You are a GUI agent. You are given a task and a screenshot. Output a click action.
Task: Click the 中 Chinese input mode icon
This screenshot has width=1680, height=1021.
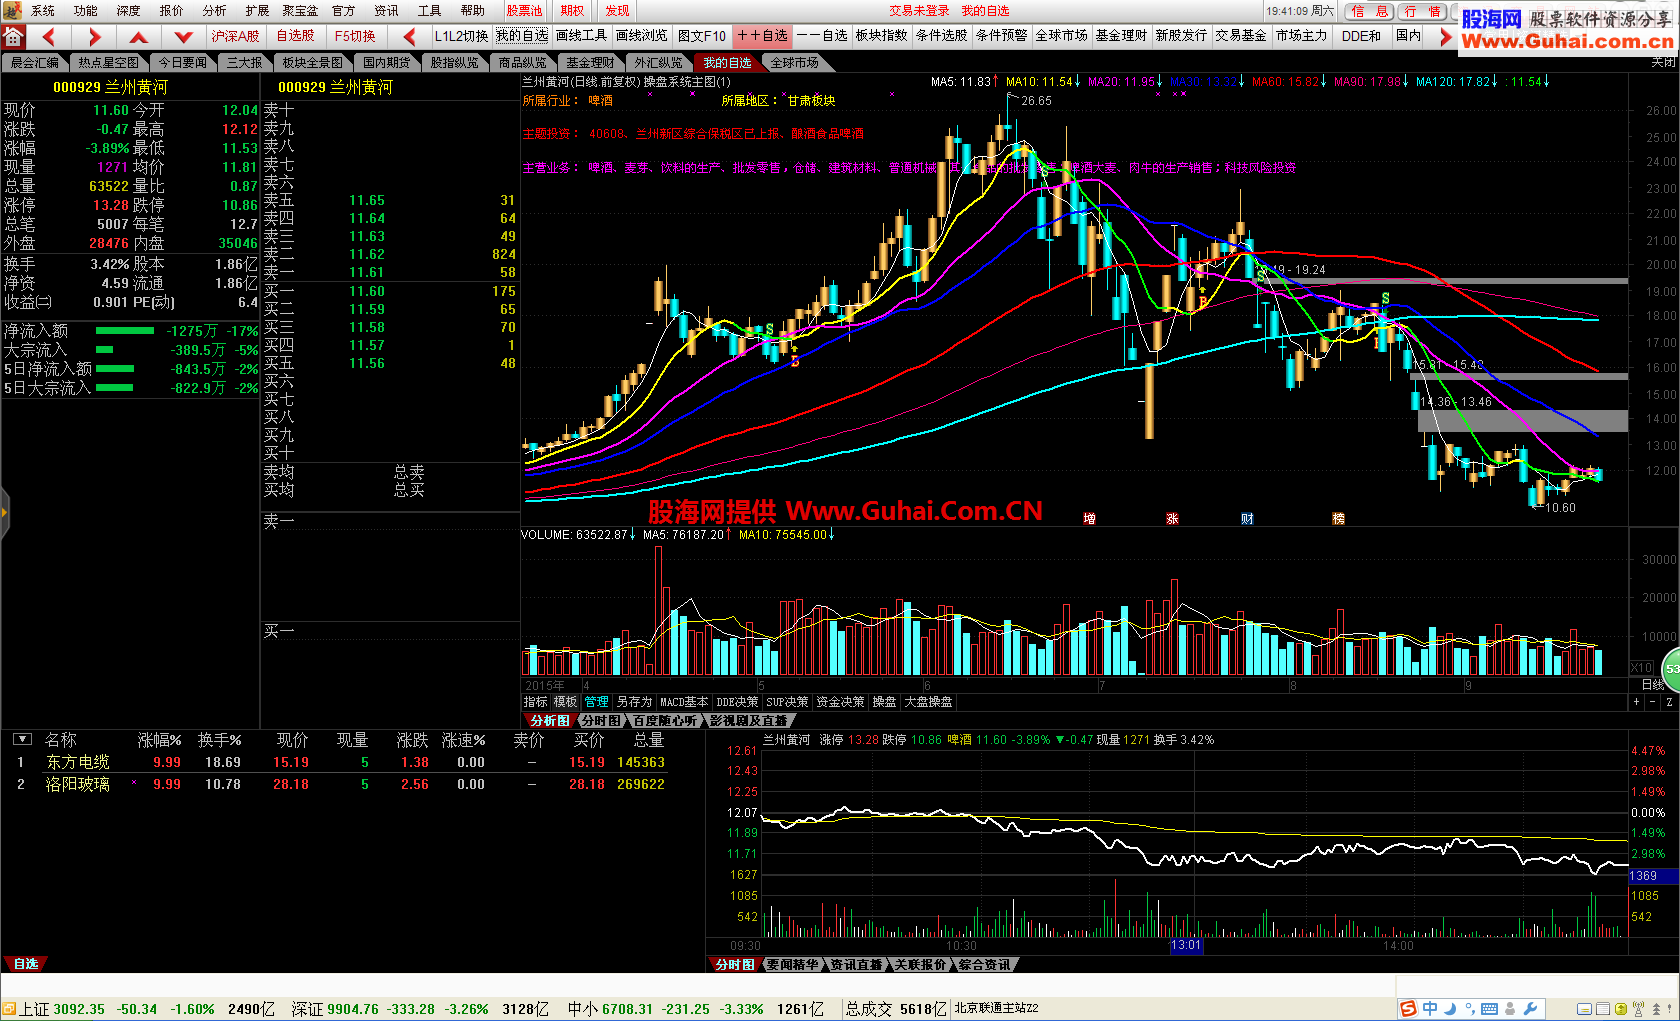tap(1430, 1009)
